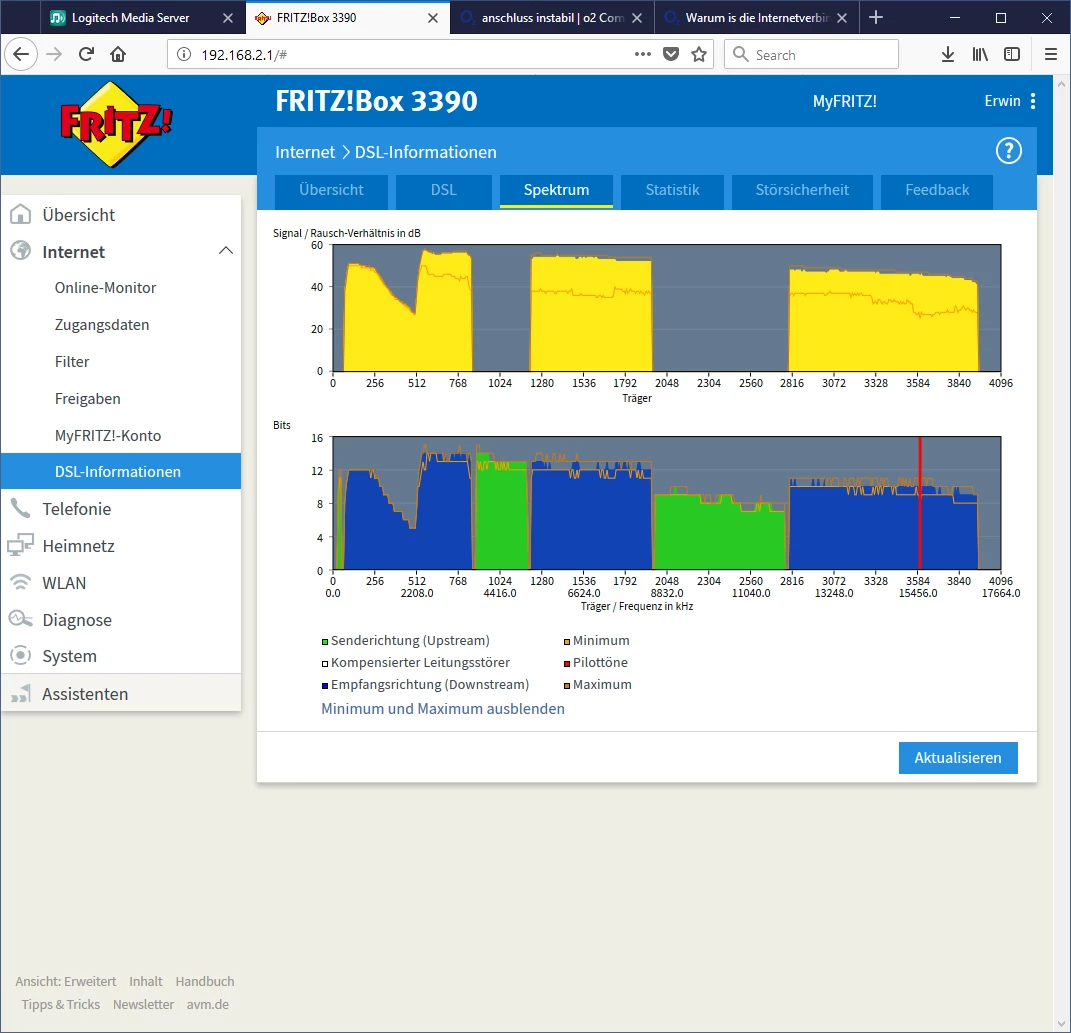This screenshot has height=1033, width=1071.
Task: Click the Assistenten wizard icon
Action: pos(20,693)
